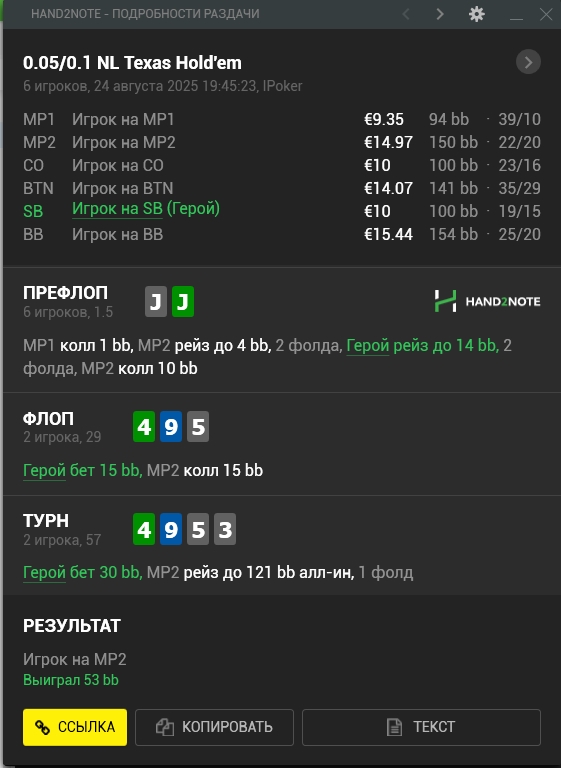Click the ТЕКСТ text export button
561x768 pixels.
421,727
